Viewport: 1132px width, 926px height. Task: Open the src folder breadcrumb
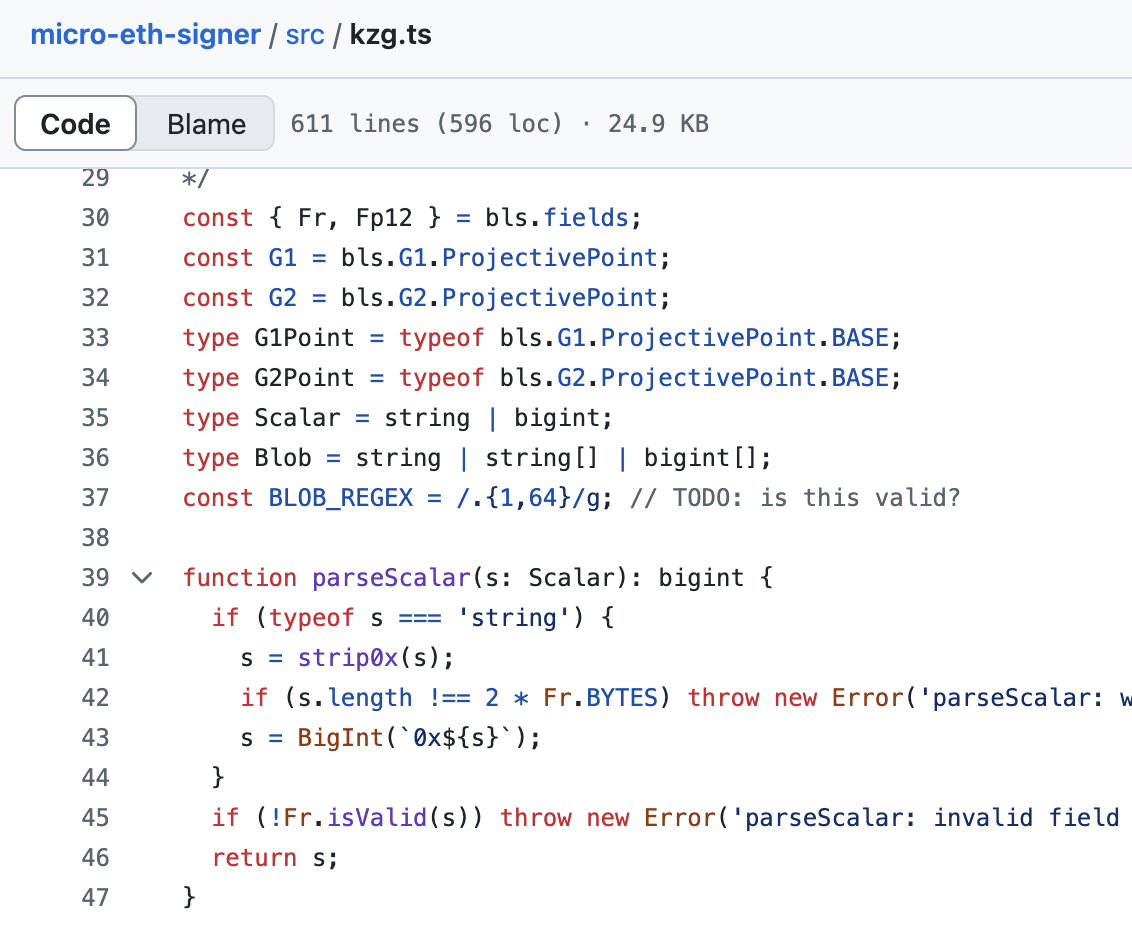point(305,34)
